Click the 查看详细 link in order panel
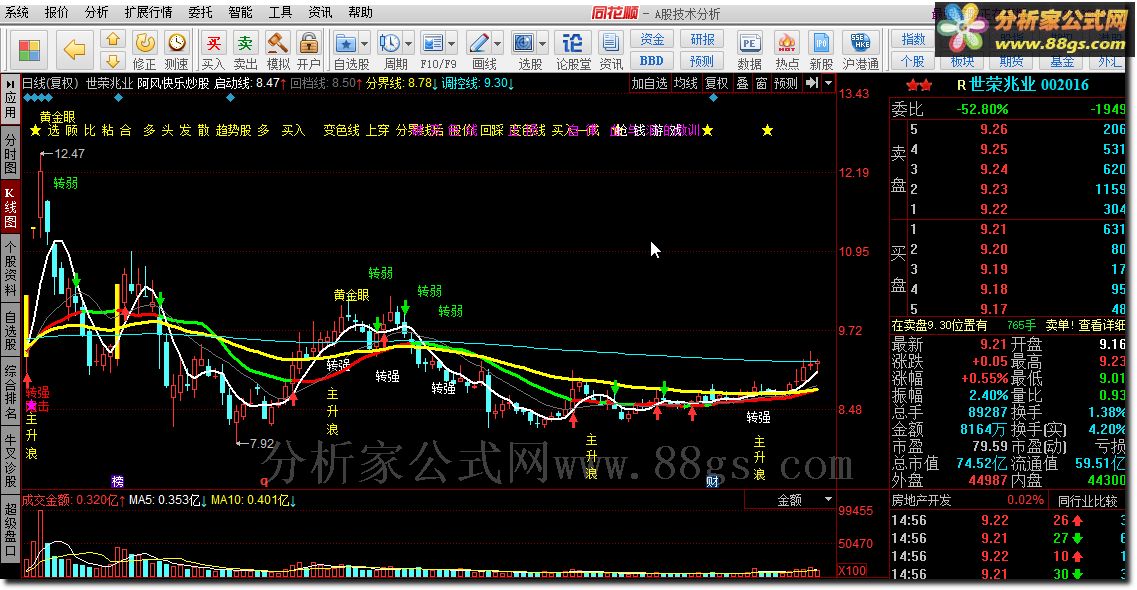 click(x=1102, y=325)
